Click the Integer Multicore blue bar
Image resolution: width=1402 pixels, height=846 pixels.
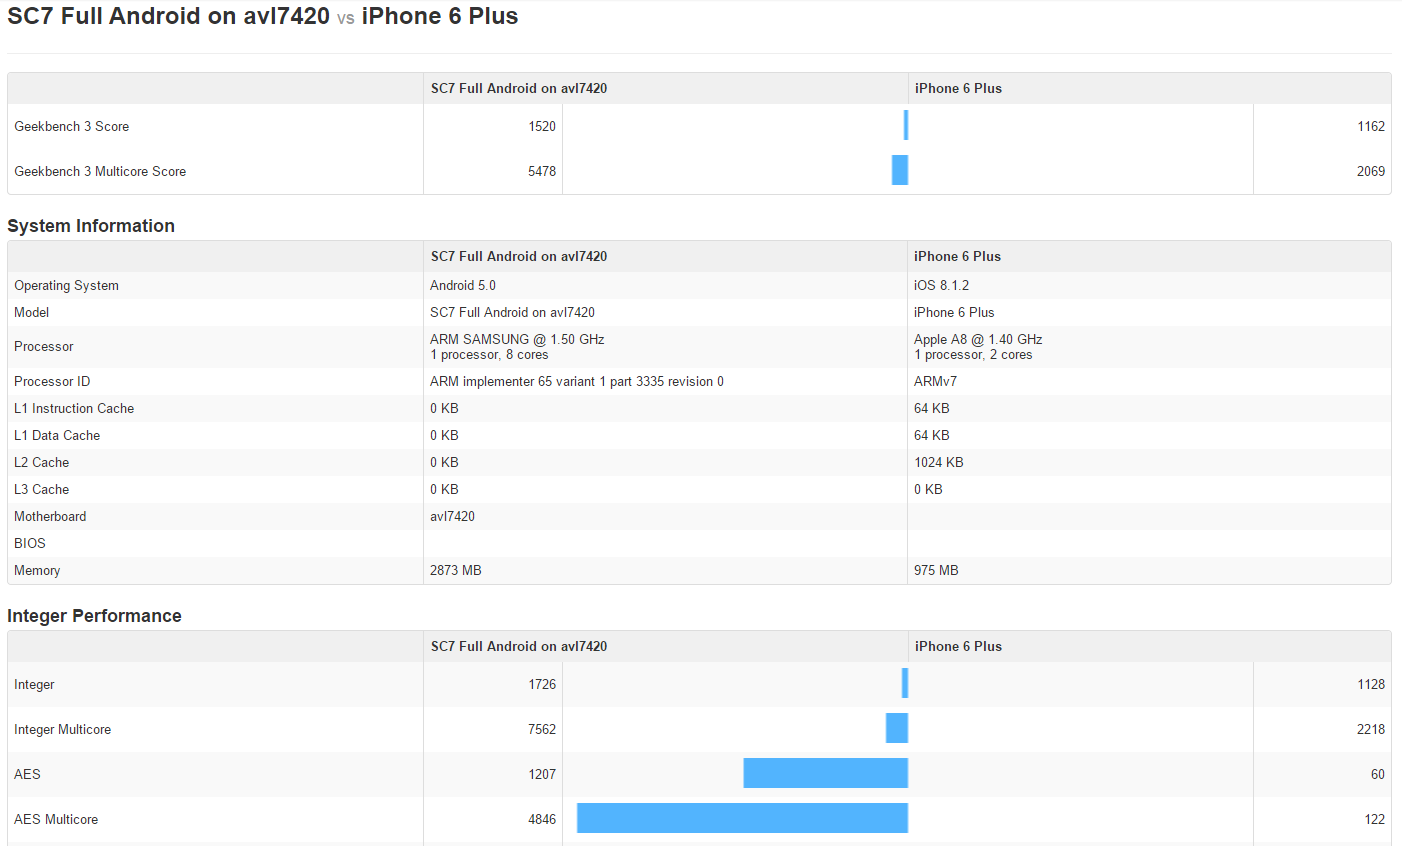point(897,728)
